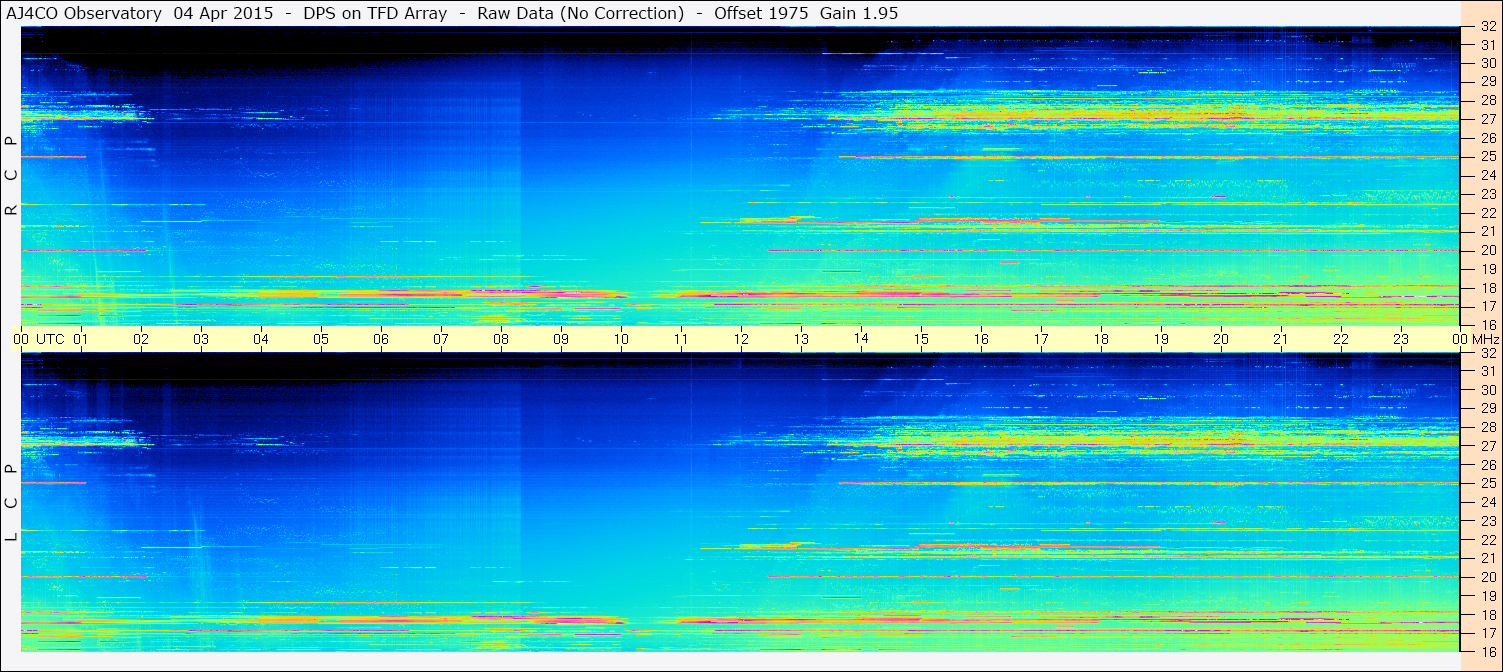Click the 30 MHz label of RCP panel

point(1487,62)
